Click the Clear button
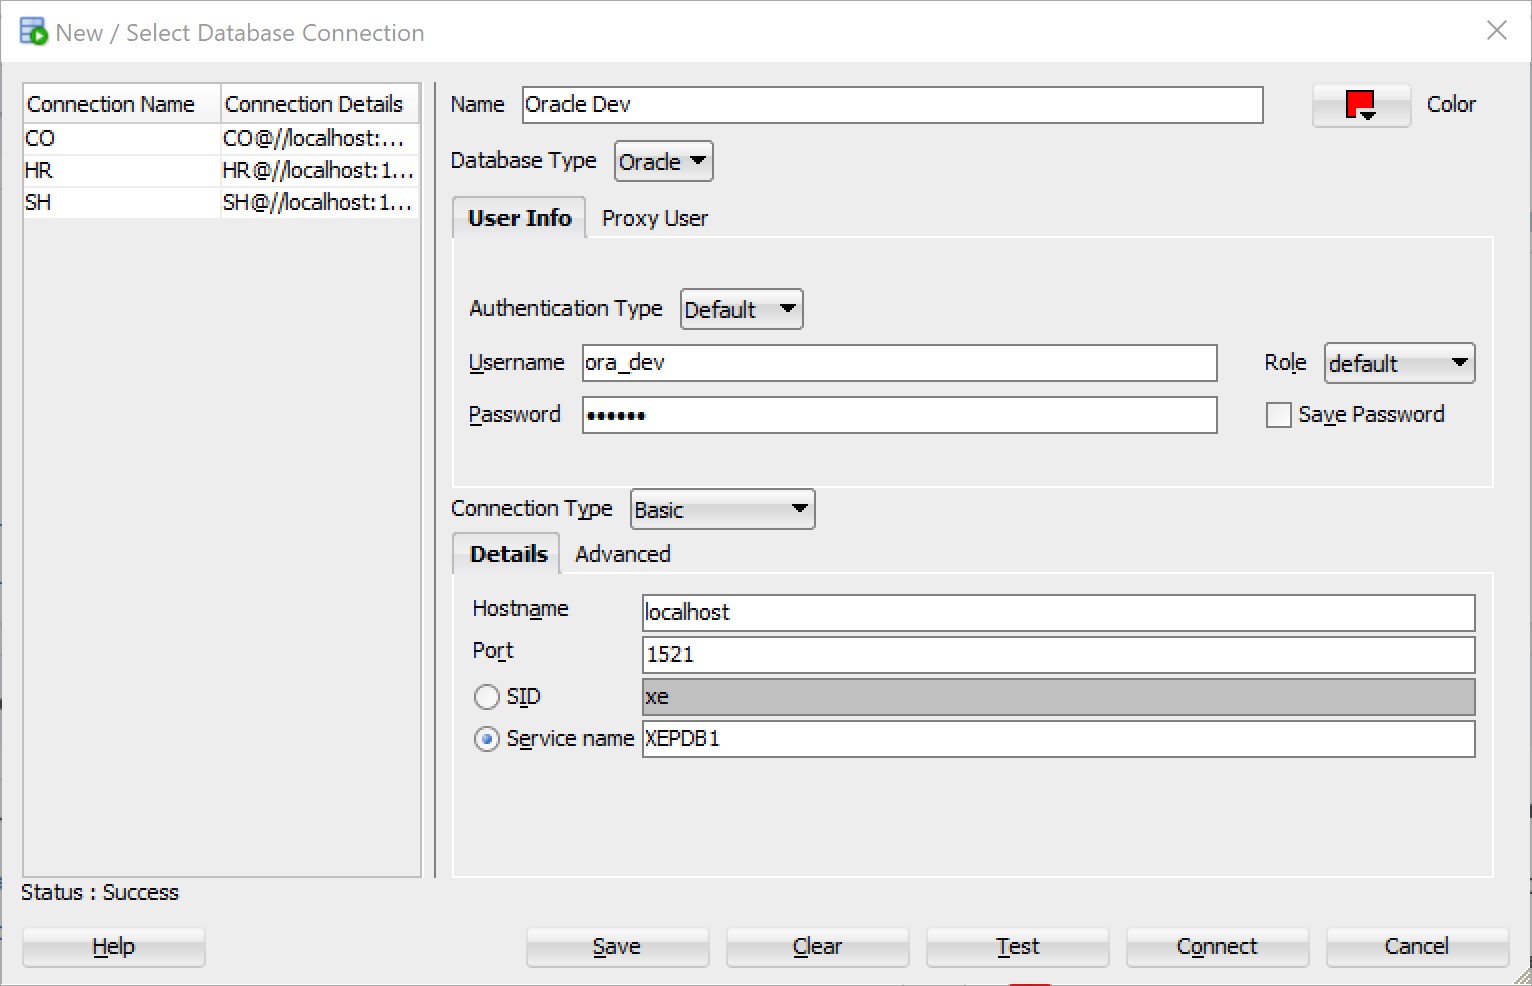This screenshot has height=986, width=1532. click(x=817, y=947)
